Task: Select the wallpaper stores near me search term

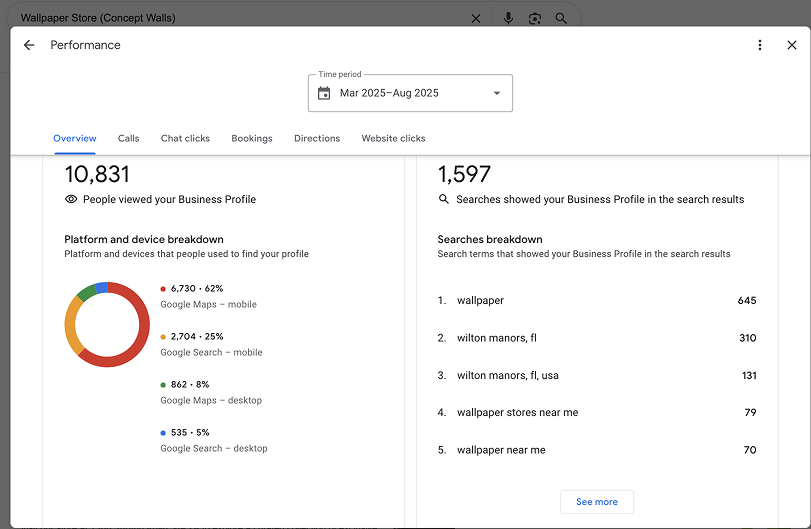Action: tap(517, 412)
